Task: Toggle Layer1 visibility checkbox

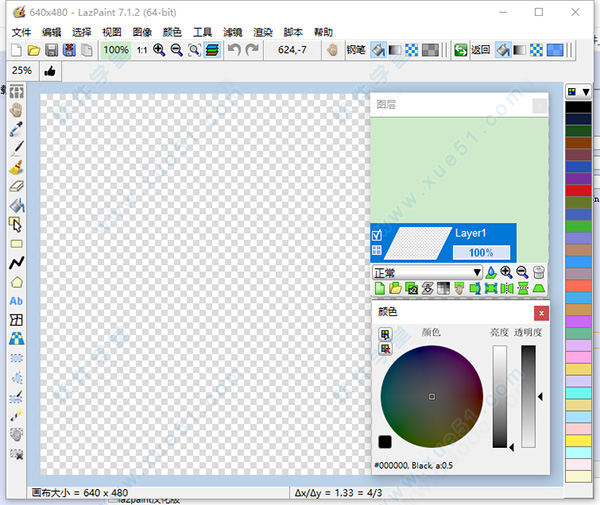Action: point(377,235)
